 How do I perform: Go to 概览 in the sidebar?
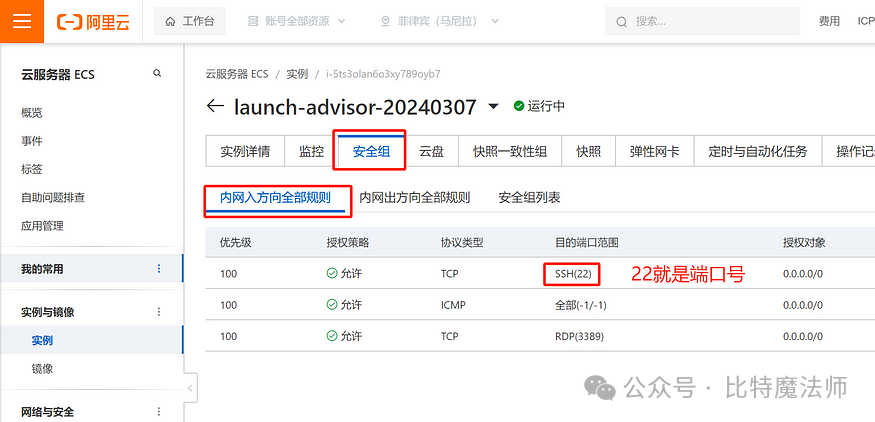click(32, 113)
